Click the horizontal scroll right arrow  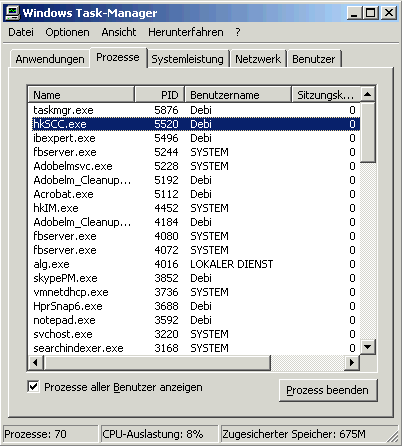coord(351,362)
